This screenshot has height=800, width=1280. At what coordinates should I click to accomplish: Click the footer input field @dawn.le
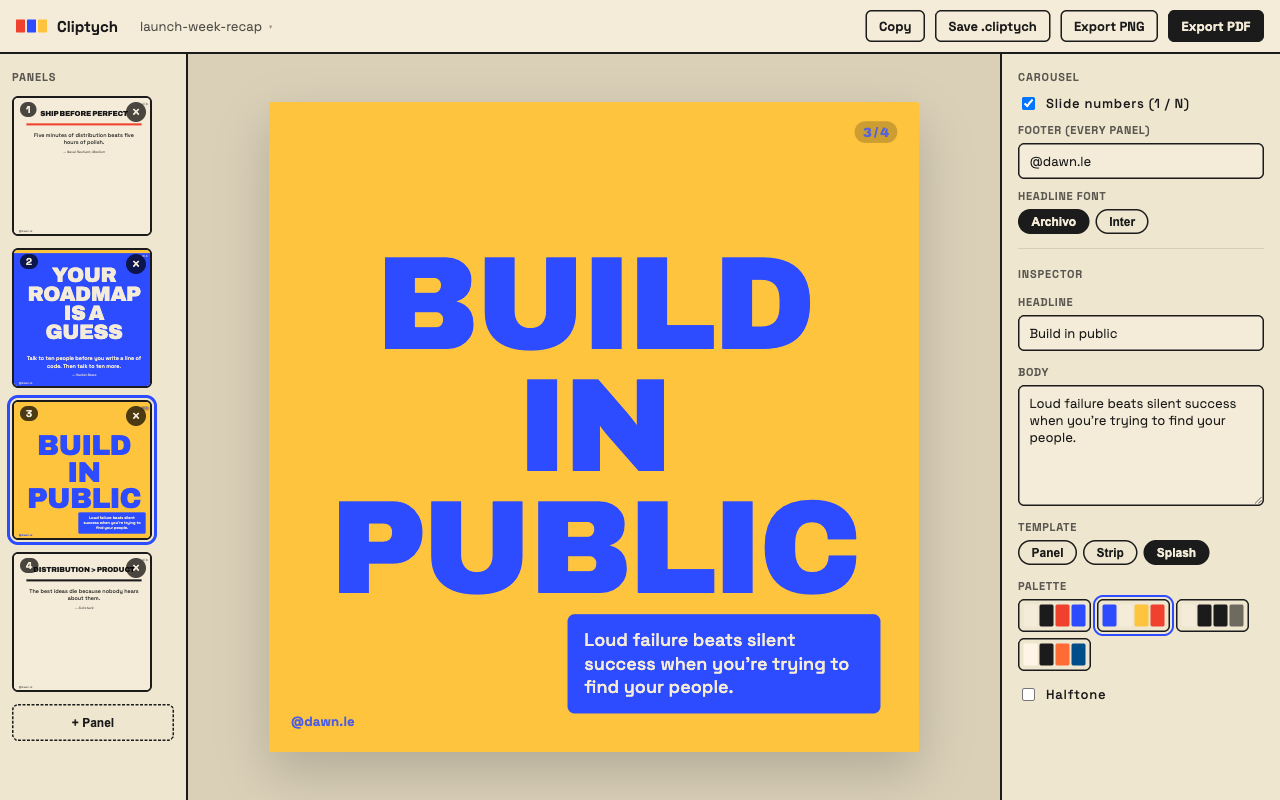click(1141, 161)
